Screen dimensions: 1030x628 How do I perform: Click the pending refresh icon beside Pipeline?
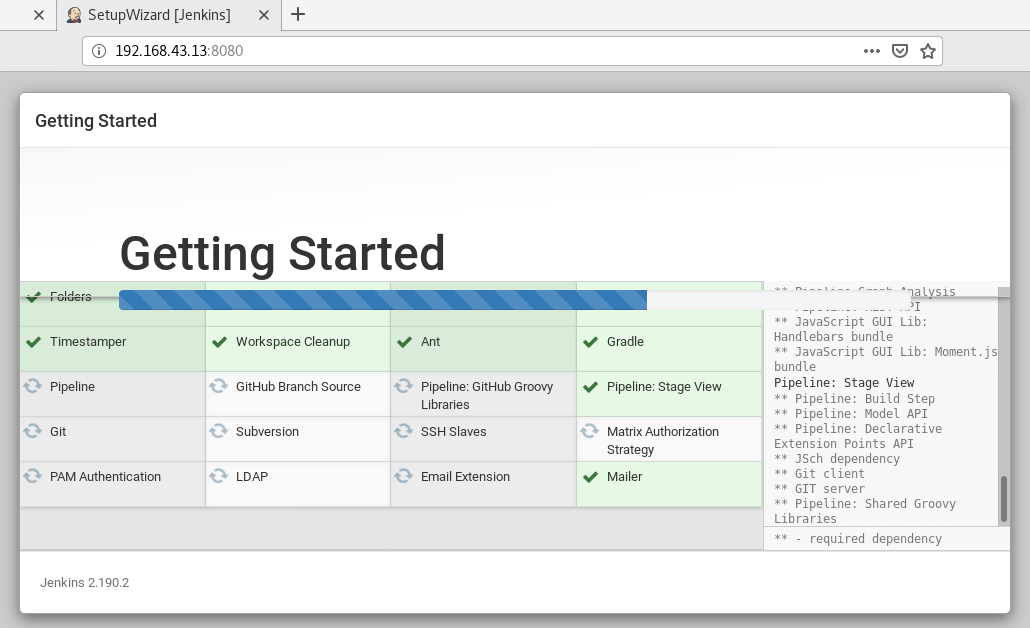(33, 386)
